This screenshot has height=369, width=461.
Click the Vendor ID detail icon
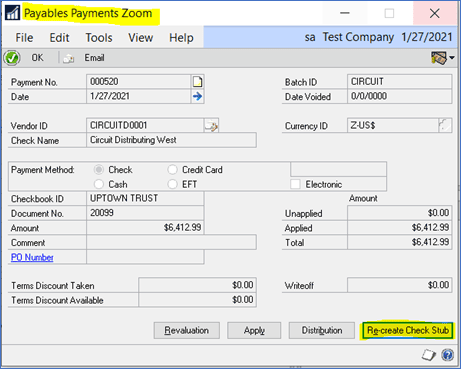click(x=211, y=126)
